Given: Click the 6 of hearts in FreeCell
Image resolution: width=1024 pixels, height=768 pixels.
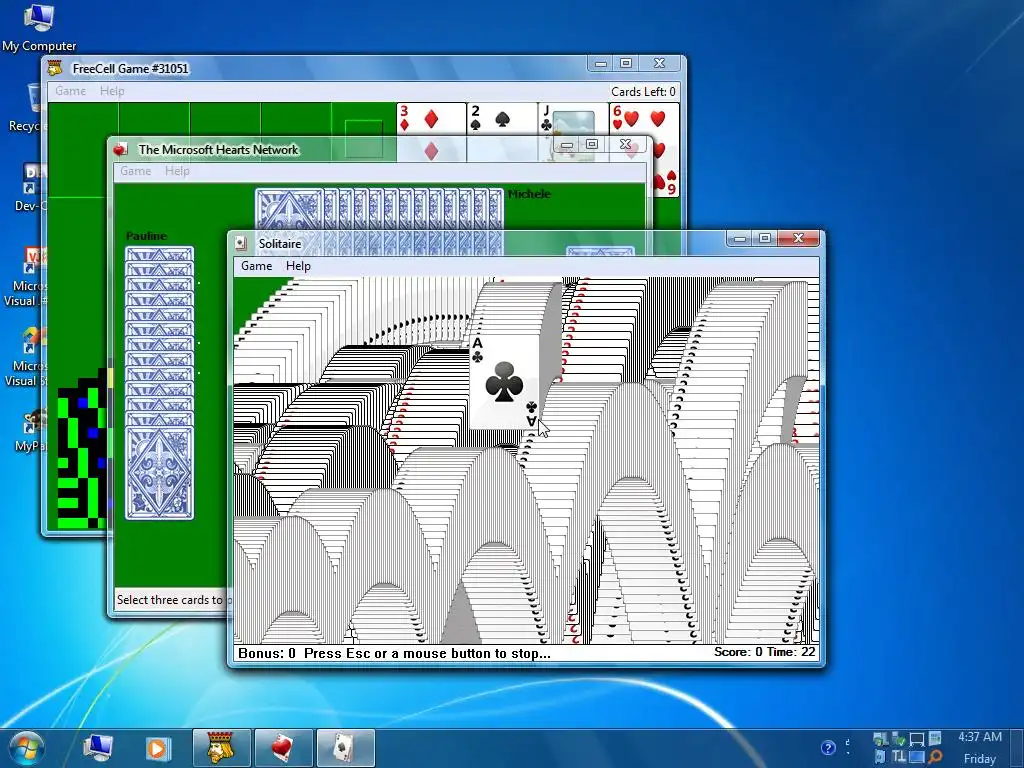Looking at the screenshot, I should pos(644,120).
